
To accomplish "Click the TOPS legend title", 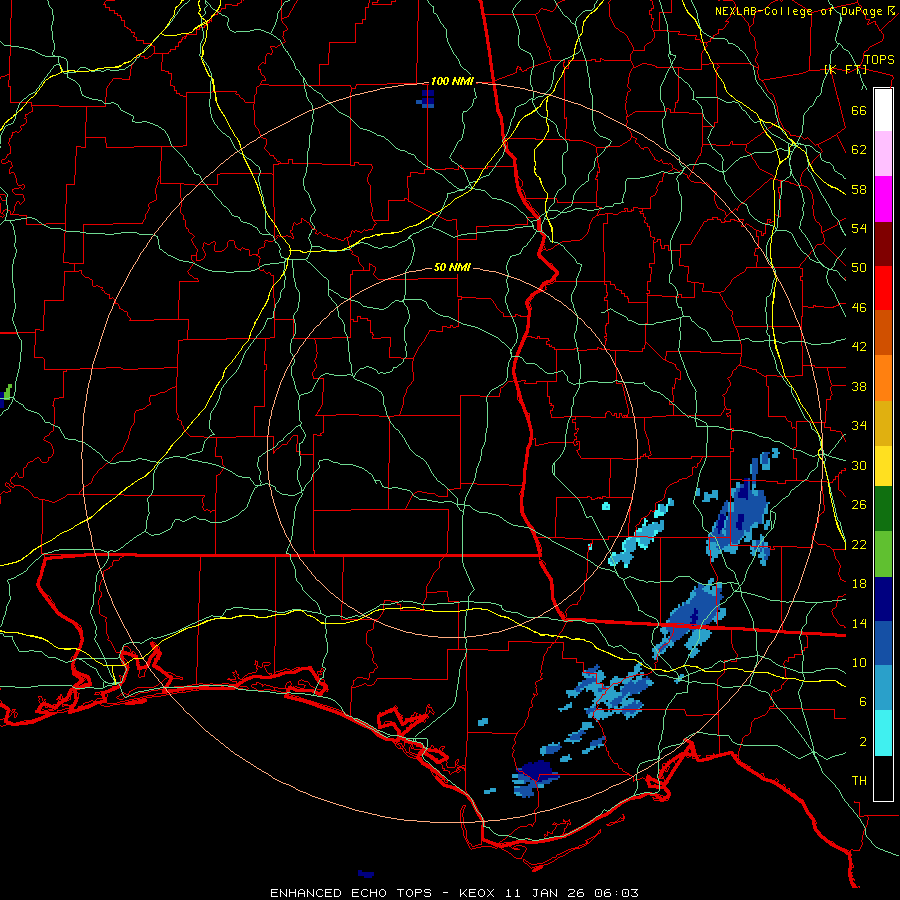I will (x=879, y=60).
